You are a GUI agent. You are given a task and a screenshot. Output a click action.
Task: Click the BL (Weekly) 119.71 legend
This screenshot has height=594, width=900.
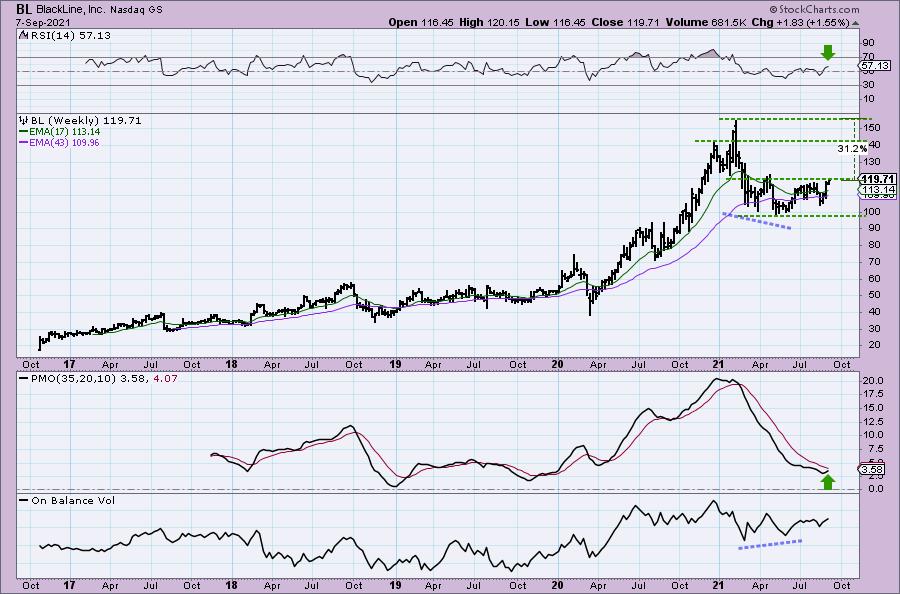(x=86, y=121)
